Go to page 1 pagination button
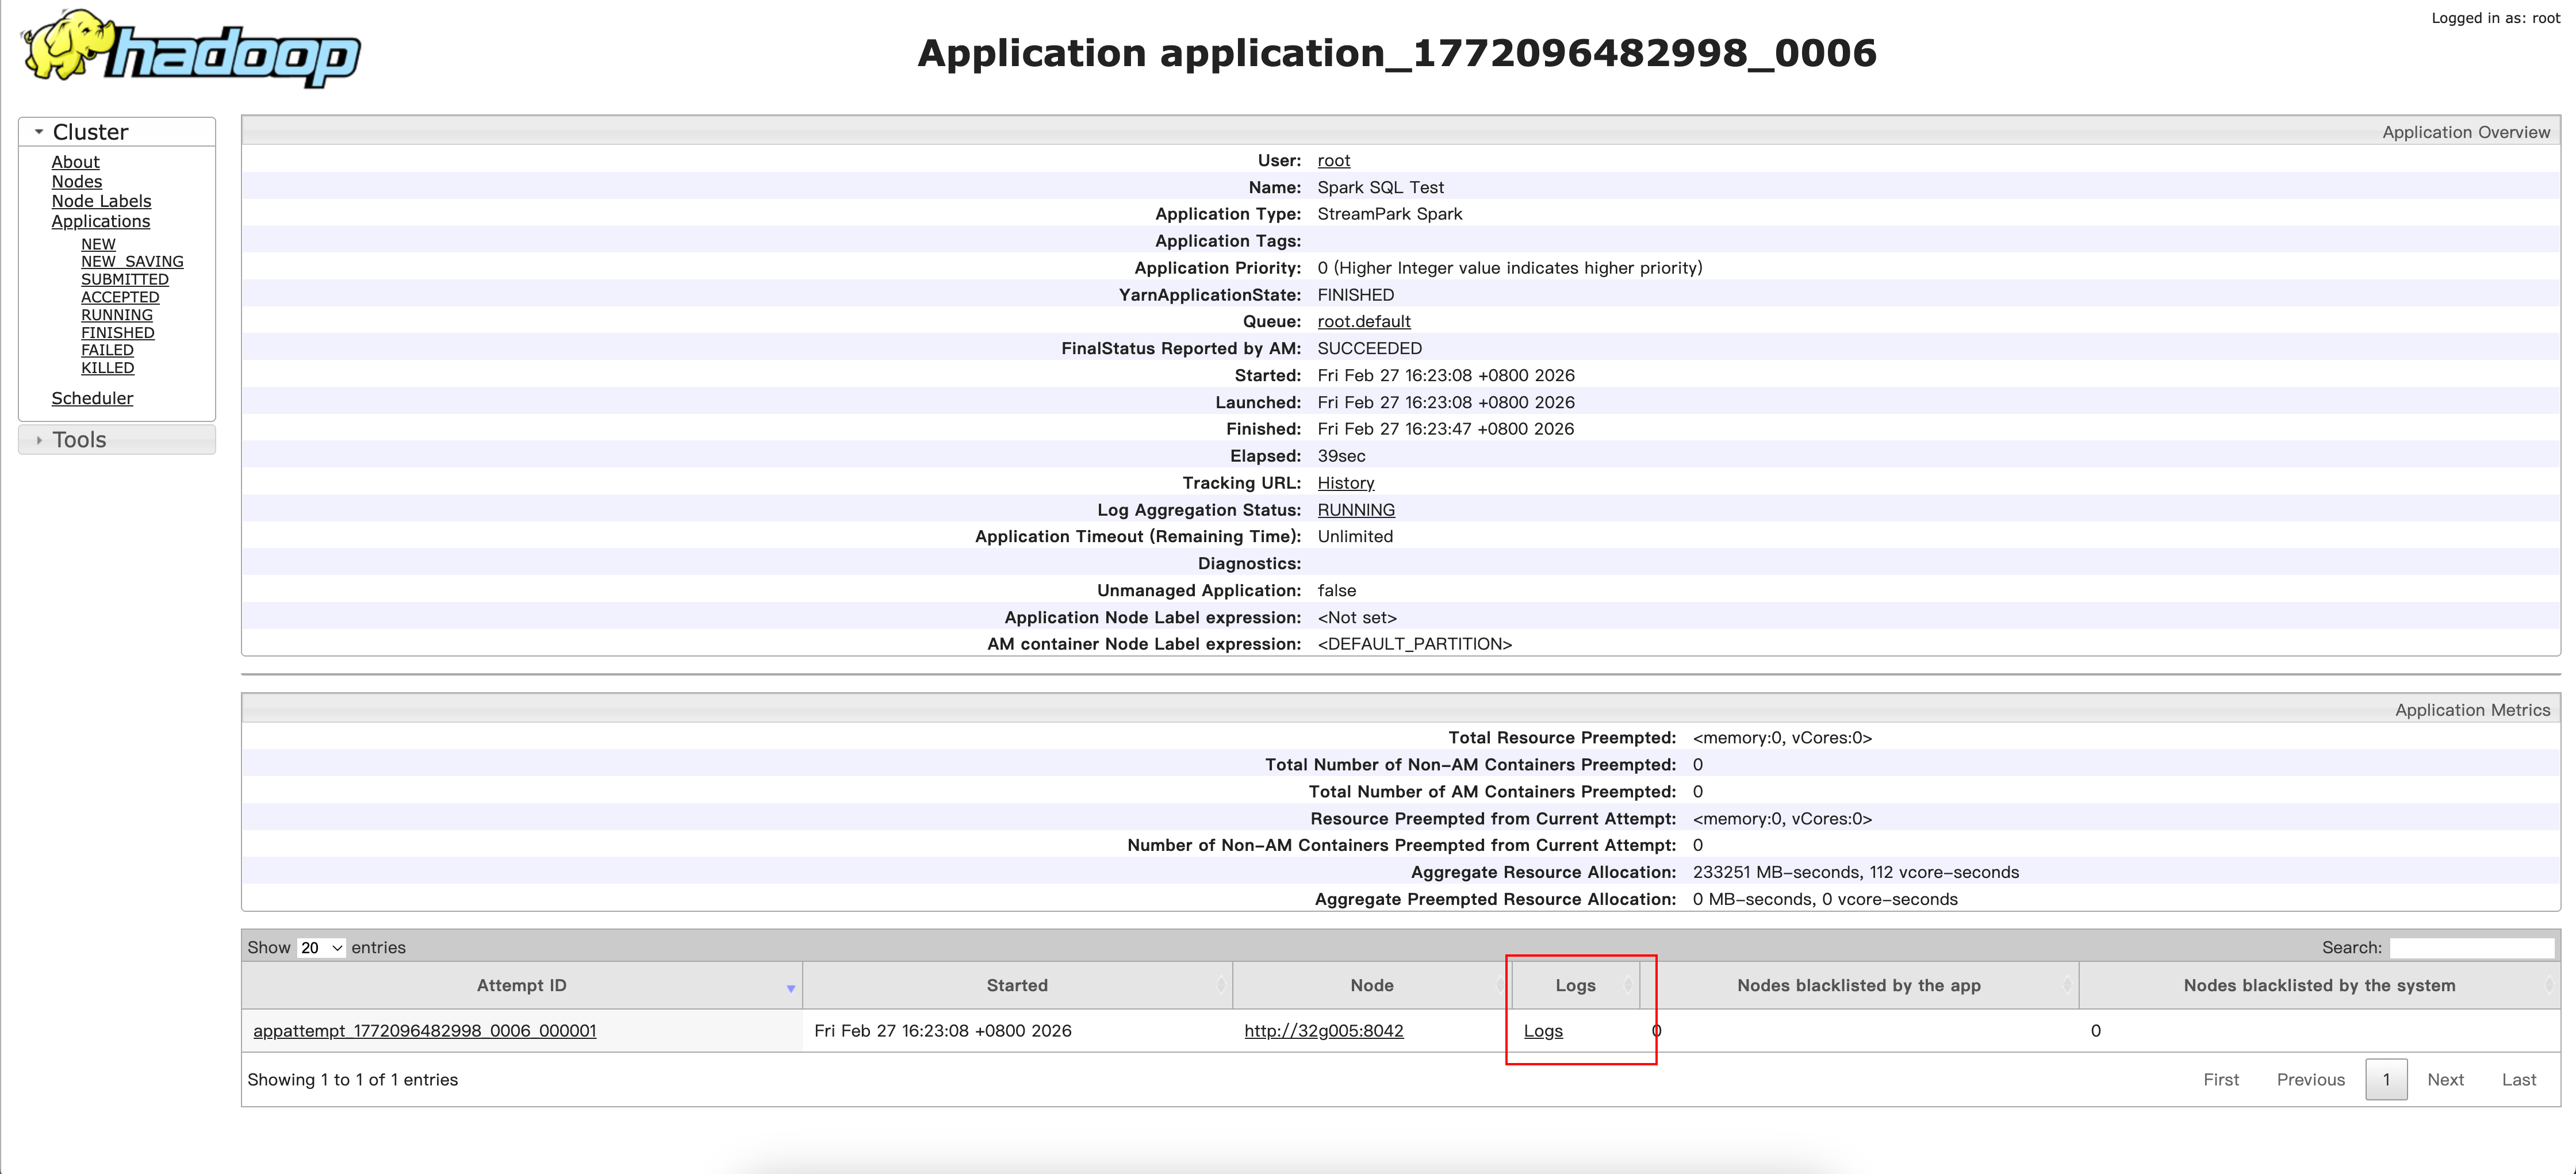Image resolution: width=2576 pixels, height=1174 pixels. pos(2385,1079)
